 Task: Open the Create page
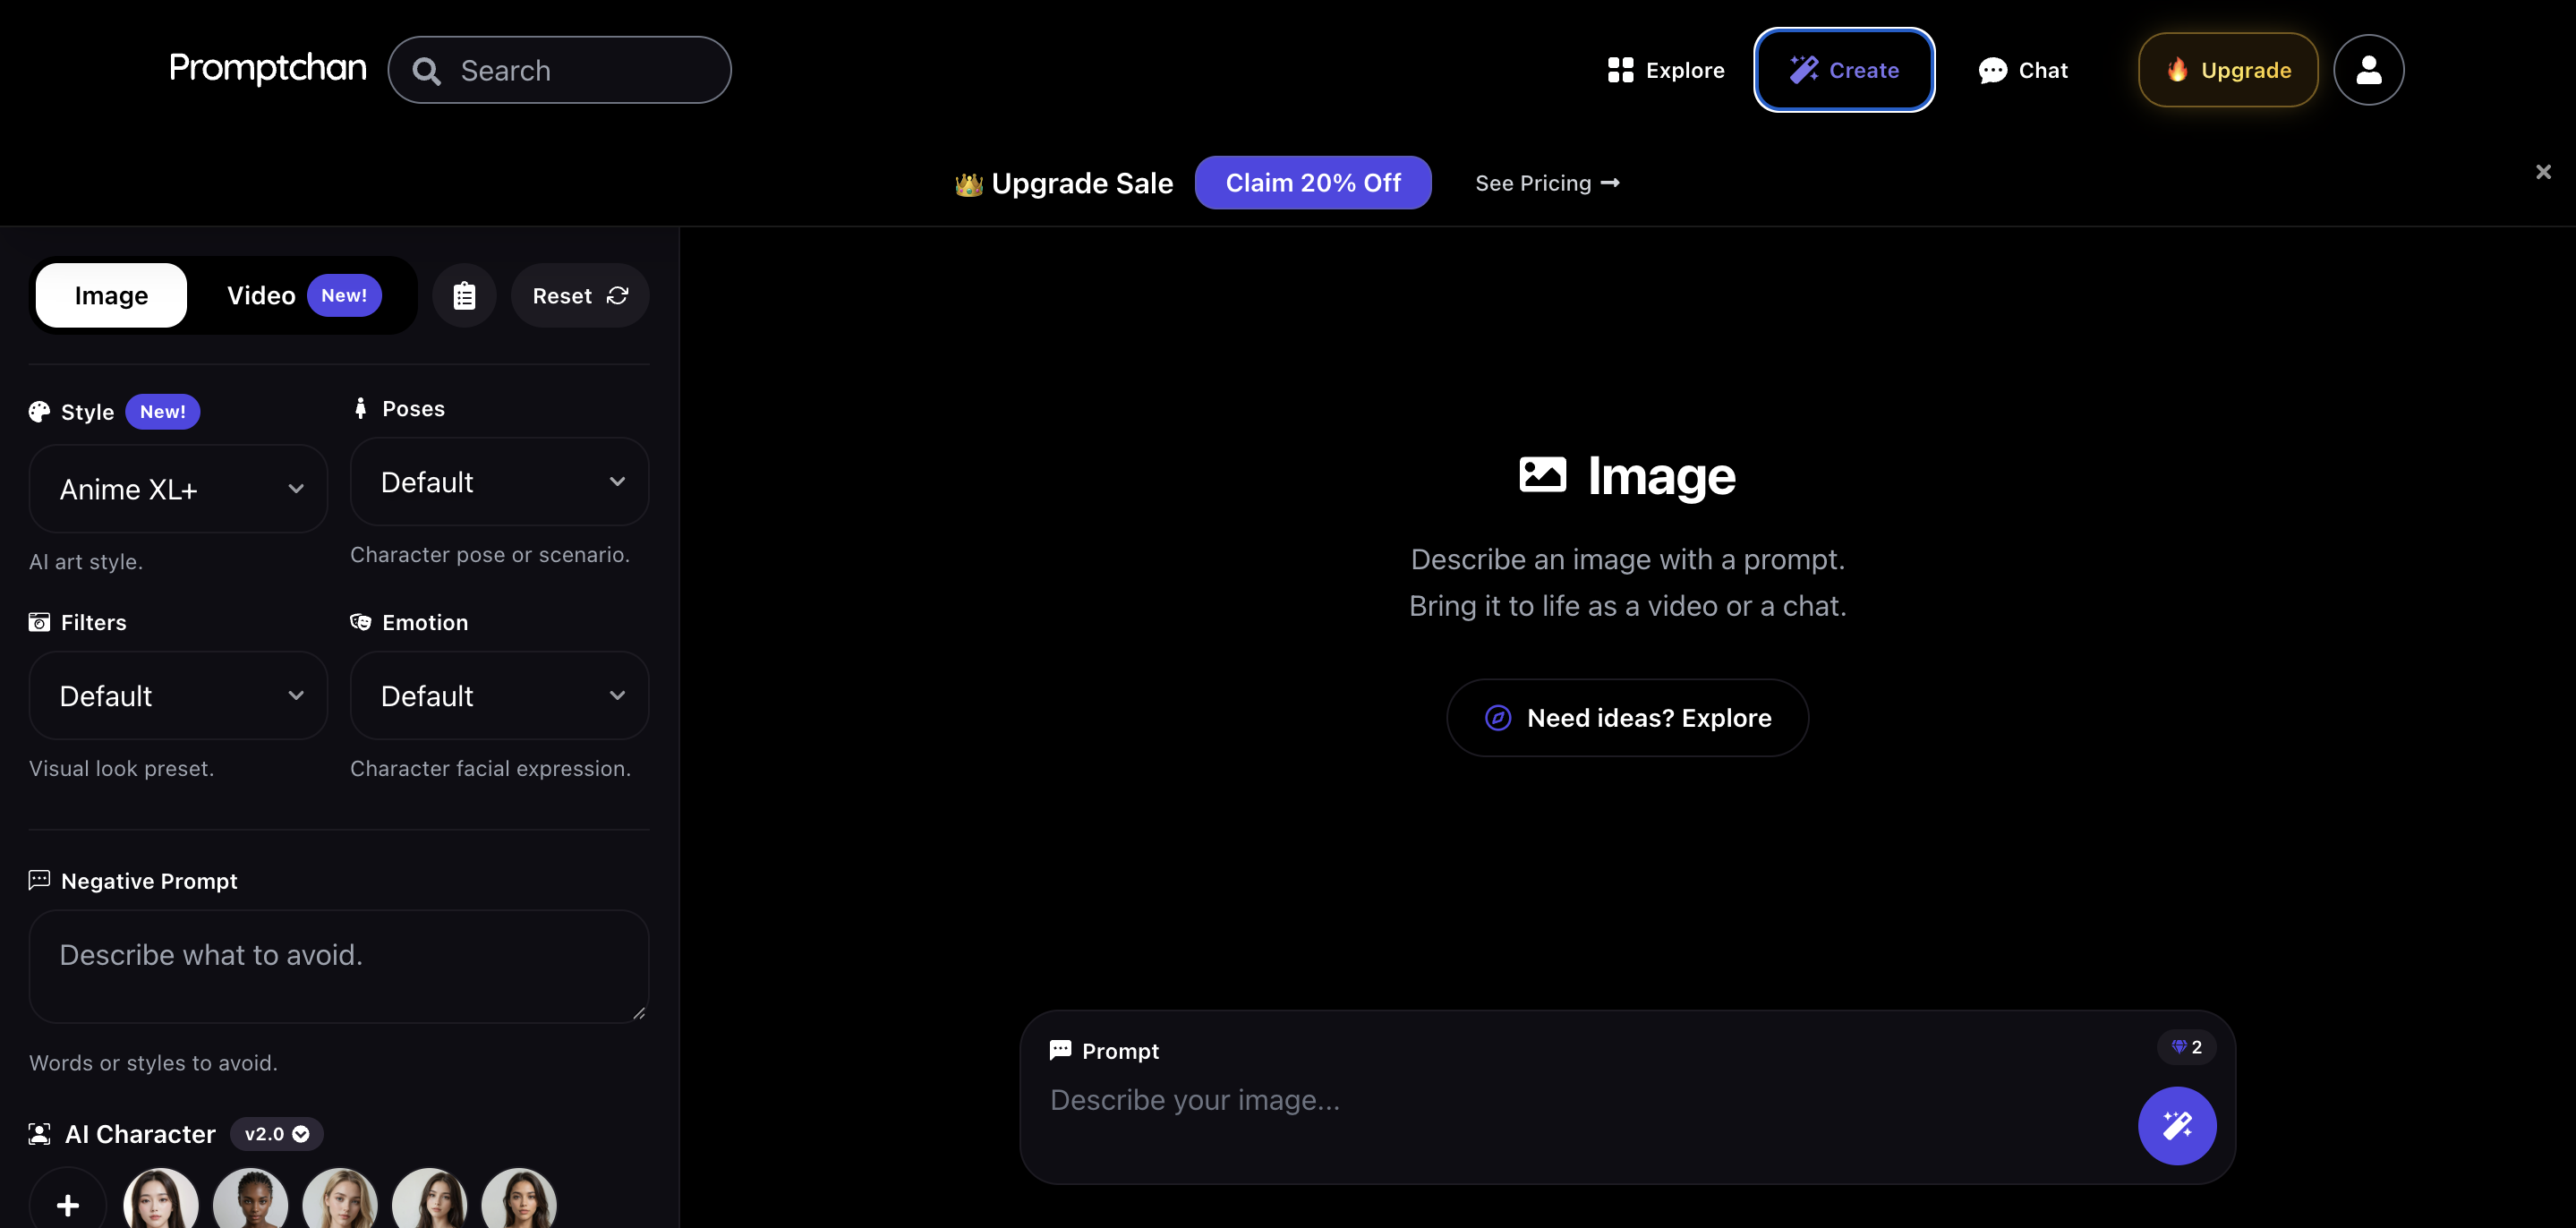click(x=1844, y=70)
